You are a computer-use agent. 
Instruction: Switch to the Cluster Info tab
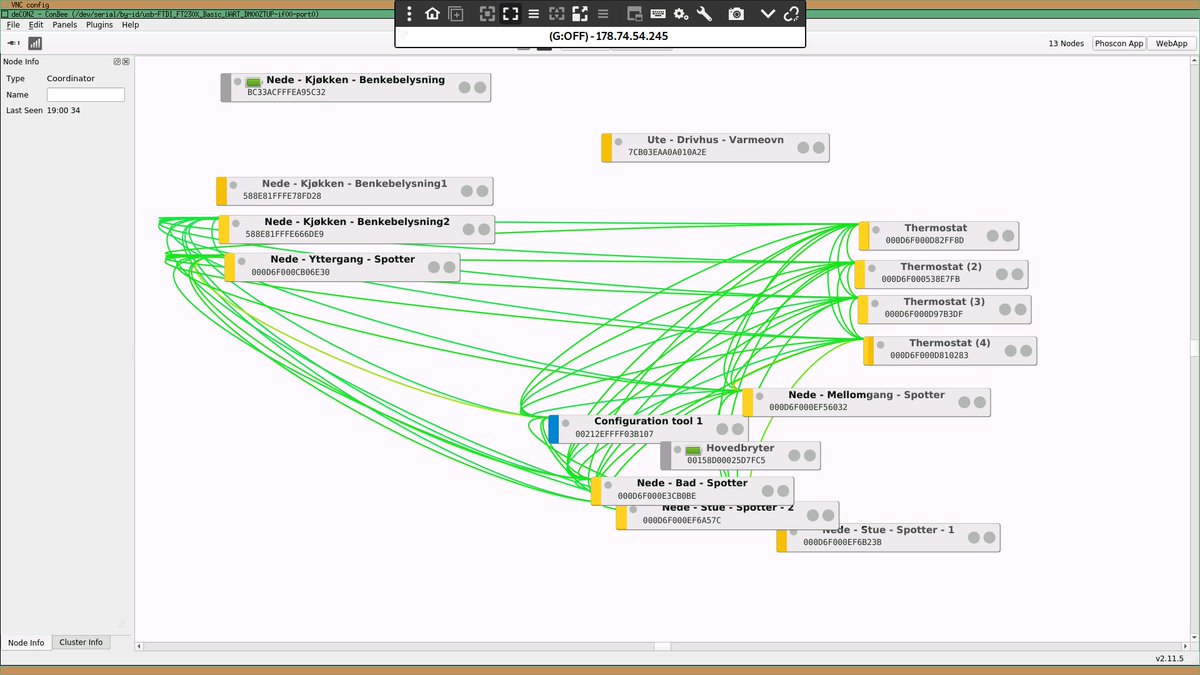(81, 642)
